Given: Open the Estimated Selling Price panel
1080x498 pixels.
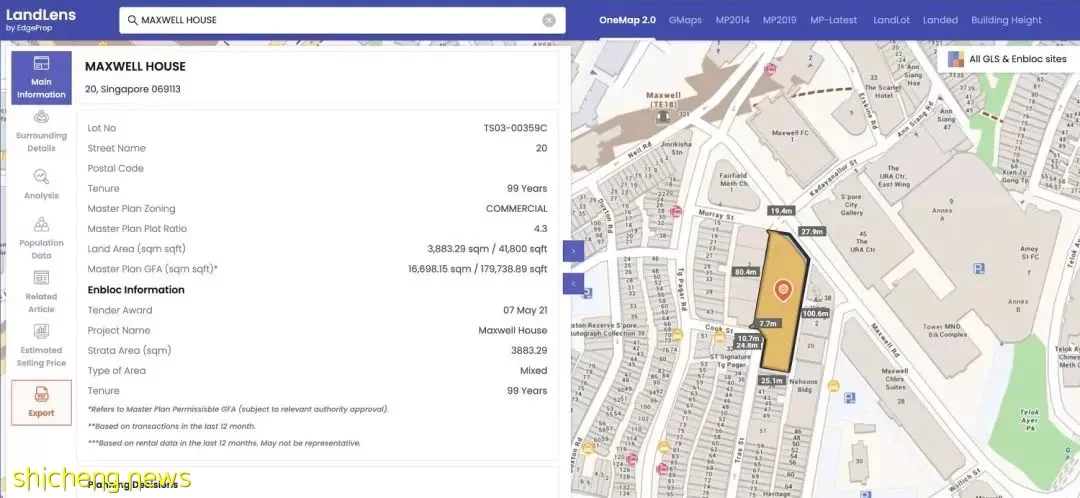Looking at the screenshot, I should pos(41,346).
